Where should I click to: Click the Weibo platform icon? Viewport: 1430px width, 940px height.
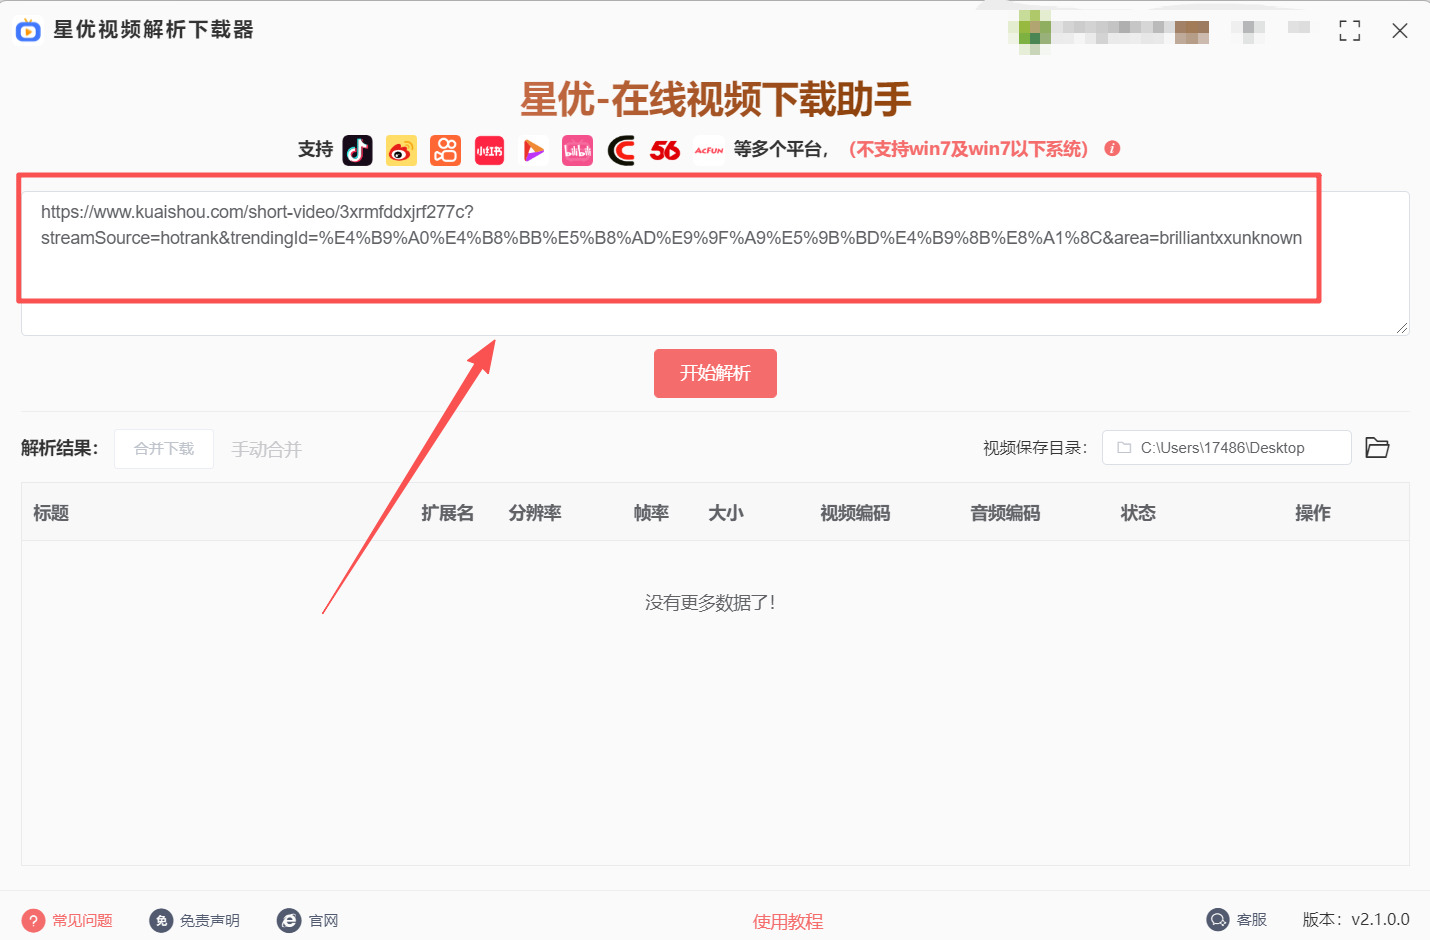[401, 150]
